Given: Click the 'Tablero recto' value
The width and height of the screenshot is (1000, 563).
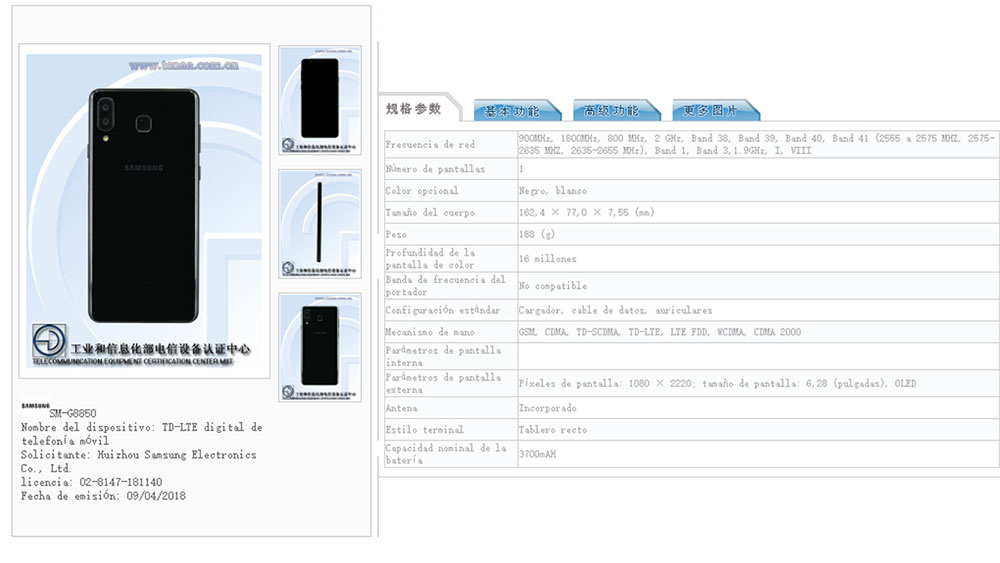Looking at the screenshot, I should click(x=552, y=430).
